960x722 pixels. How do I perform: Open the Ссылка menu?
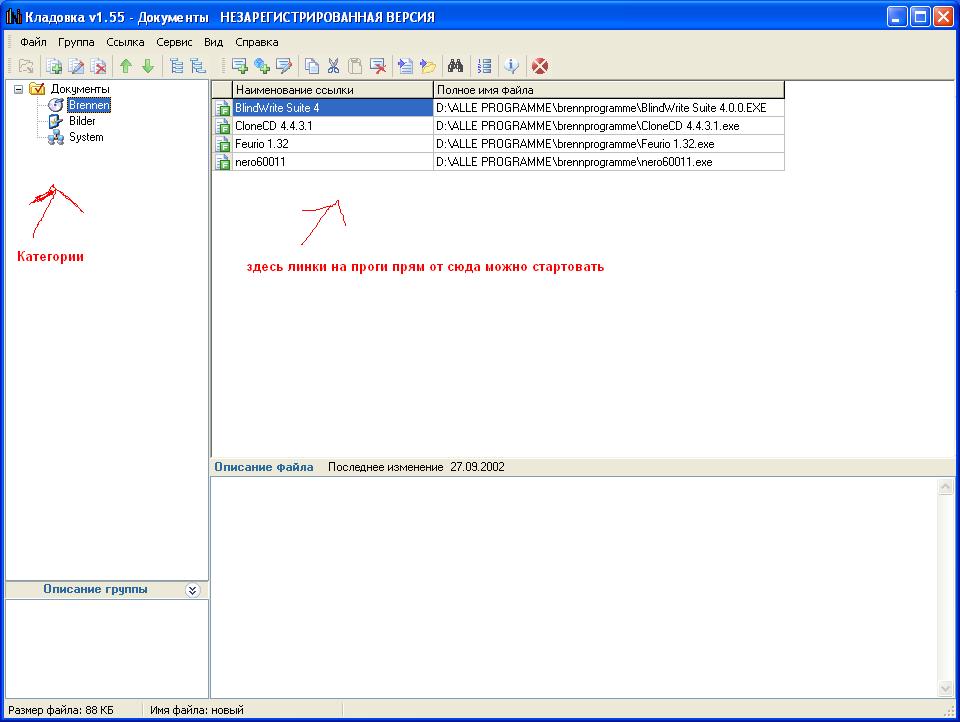[x=125, y=42]
